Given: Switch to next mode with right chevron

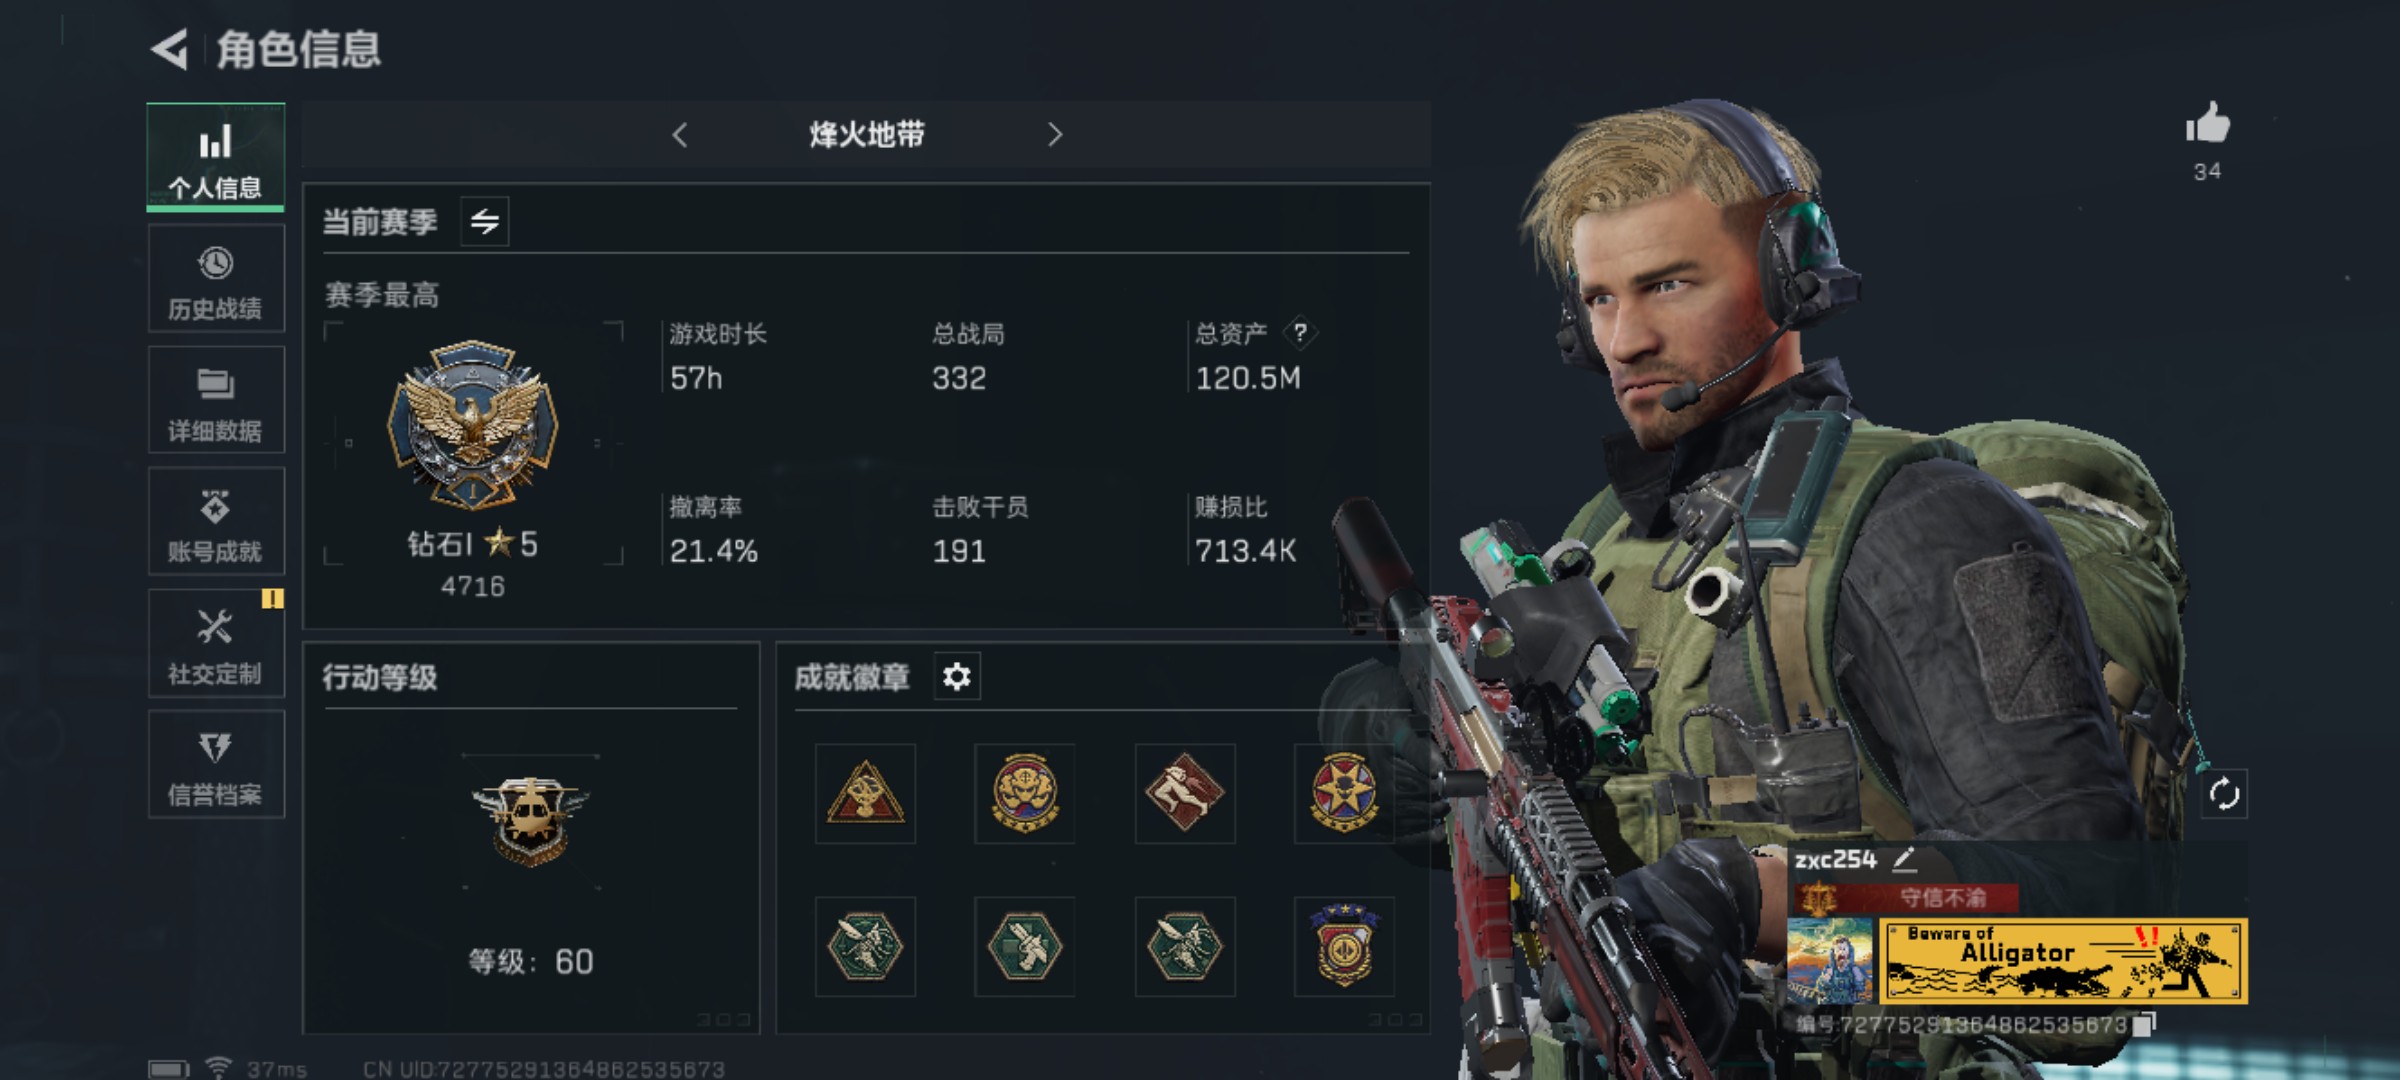Looking at the screenshot, I should pos(1055,135).
